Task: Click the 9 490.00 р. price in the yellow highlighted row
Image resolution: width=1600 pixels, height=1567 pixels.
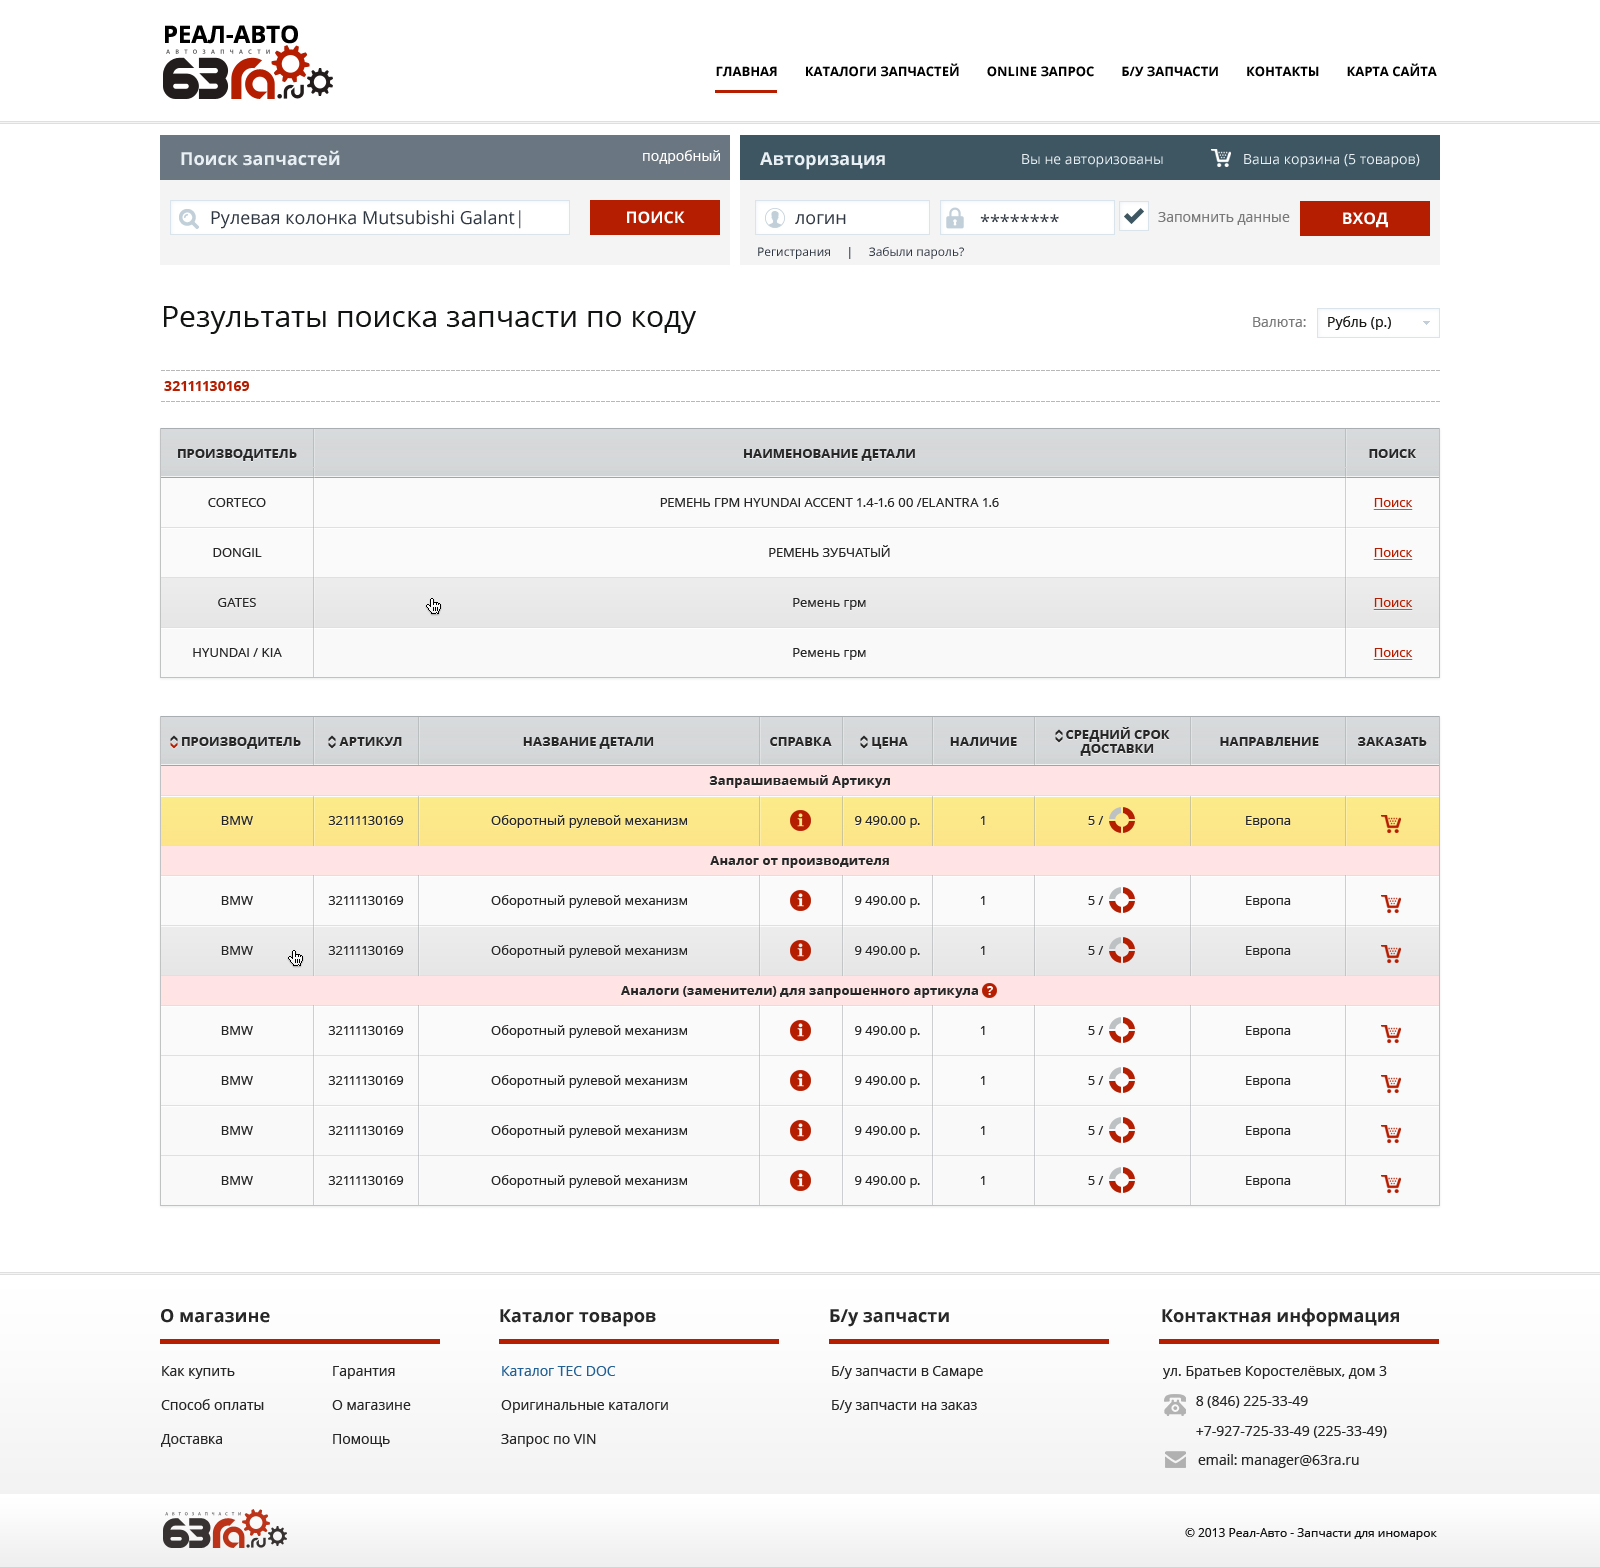Action: tap(887, 820)
